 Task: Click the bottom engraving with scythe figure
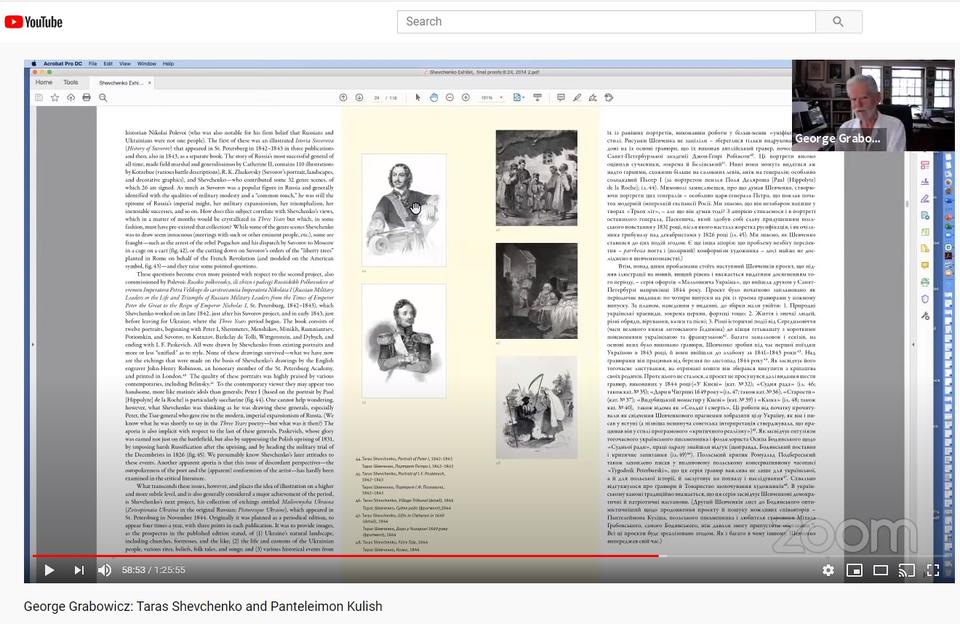536,408
